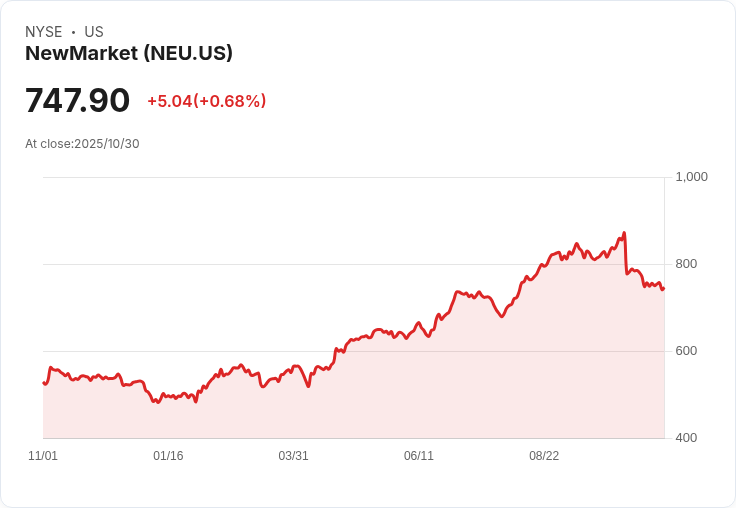The height and width of the screenshot is (508, 736).
Task: Click the US market label
Action: point(94,32)
